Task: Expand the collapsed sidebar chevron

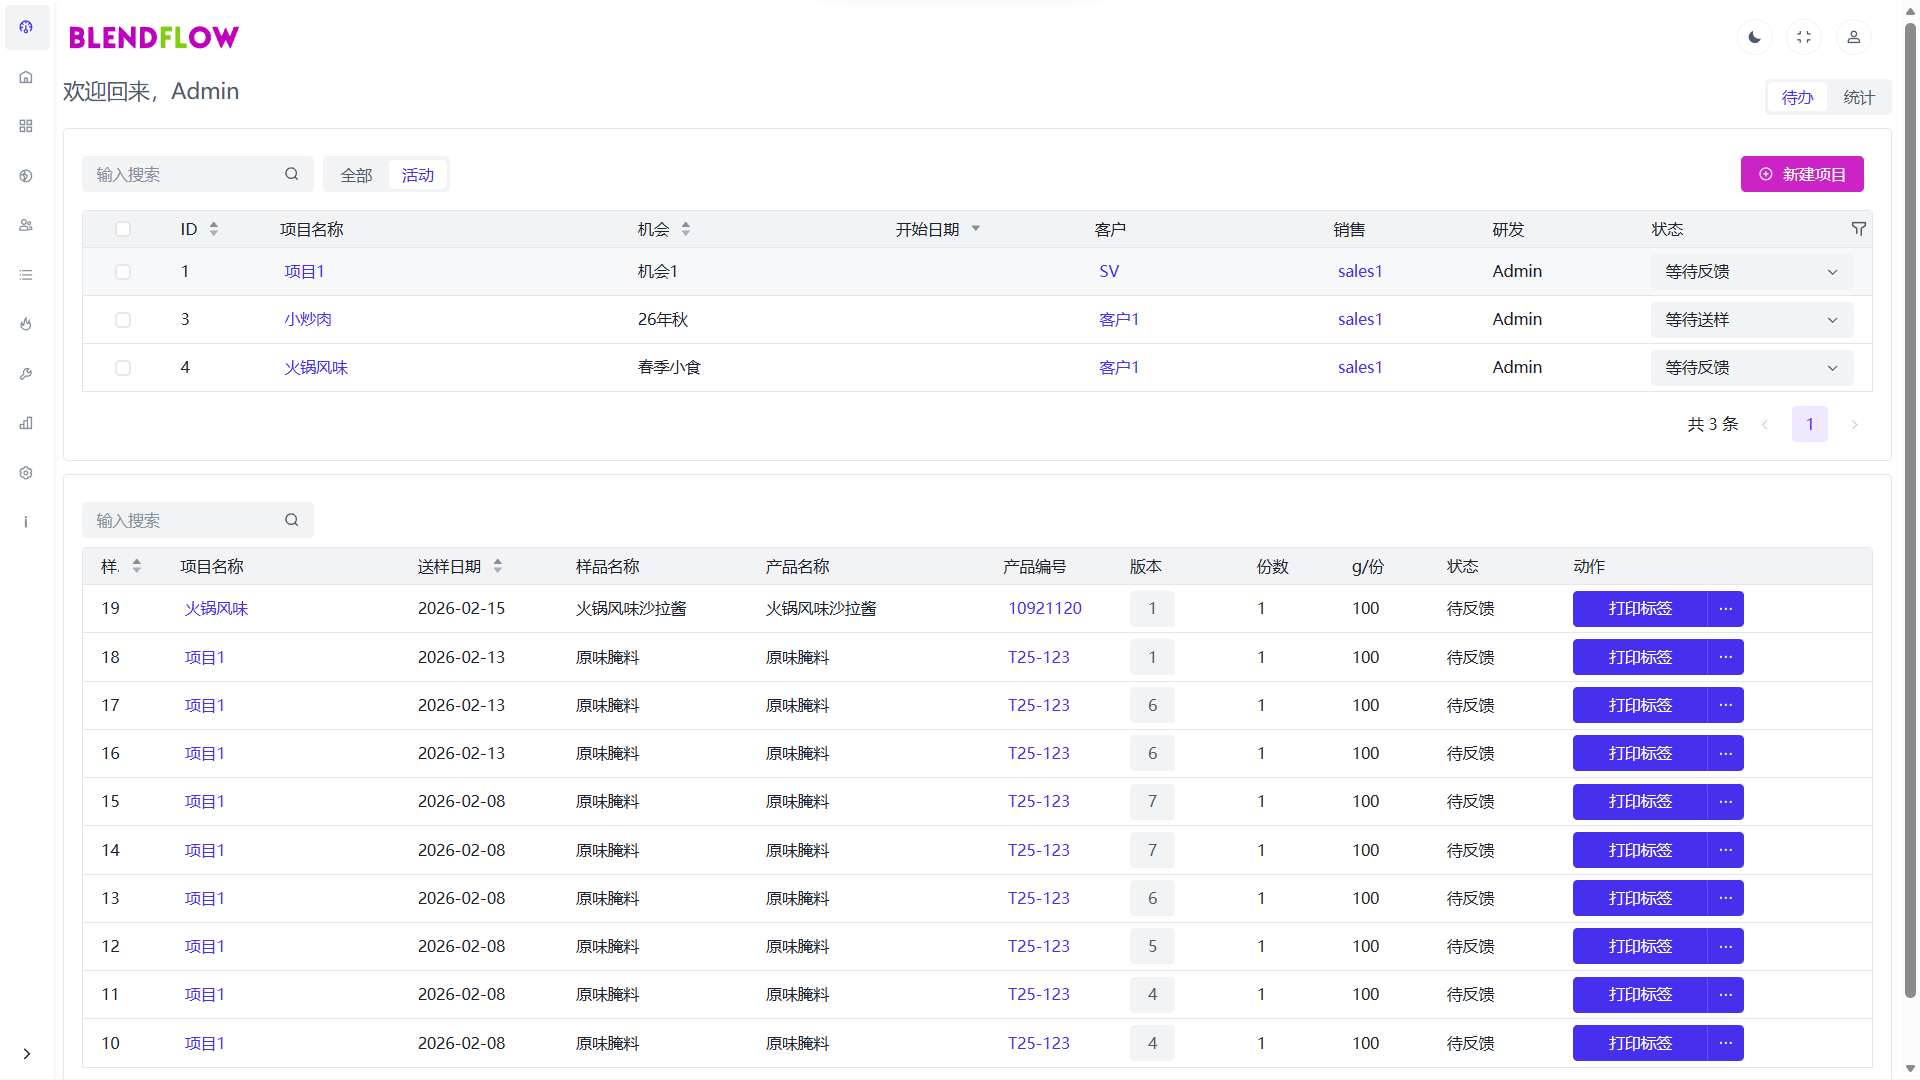Action: (x=27, y=1053)
